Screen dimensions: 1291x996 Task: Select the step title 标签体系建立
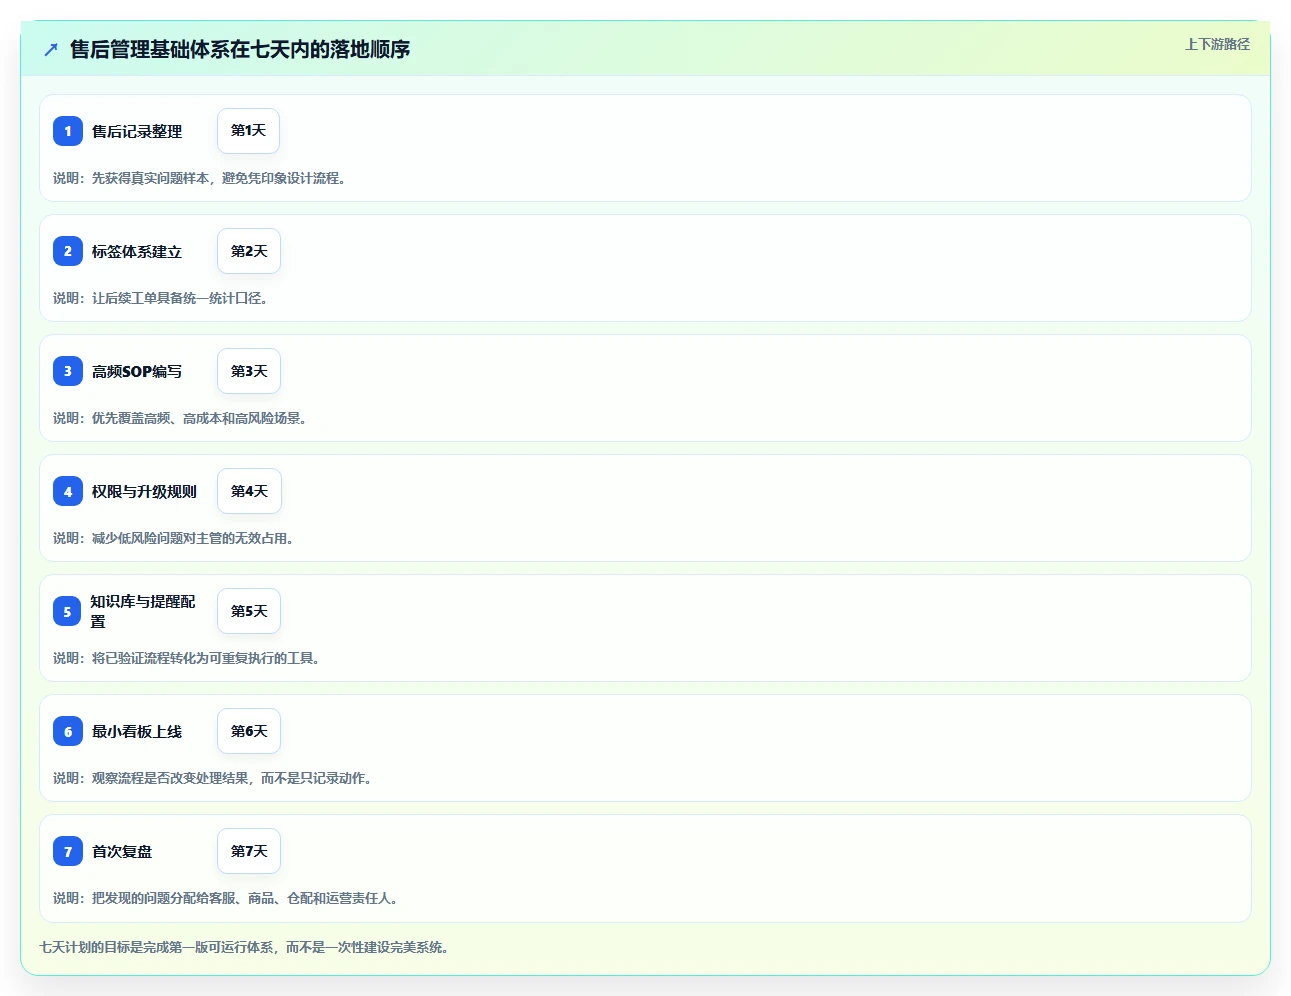[x=137, y=251]
